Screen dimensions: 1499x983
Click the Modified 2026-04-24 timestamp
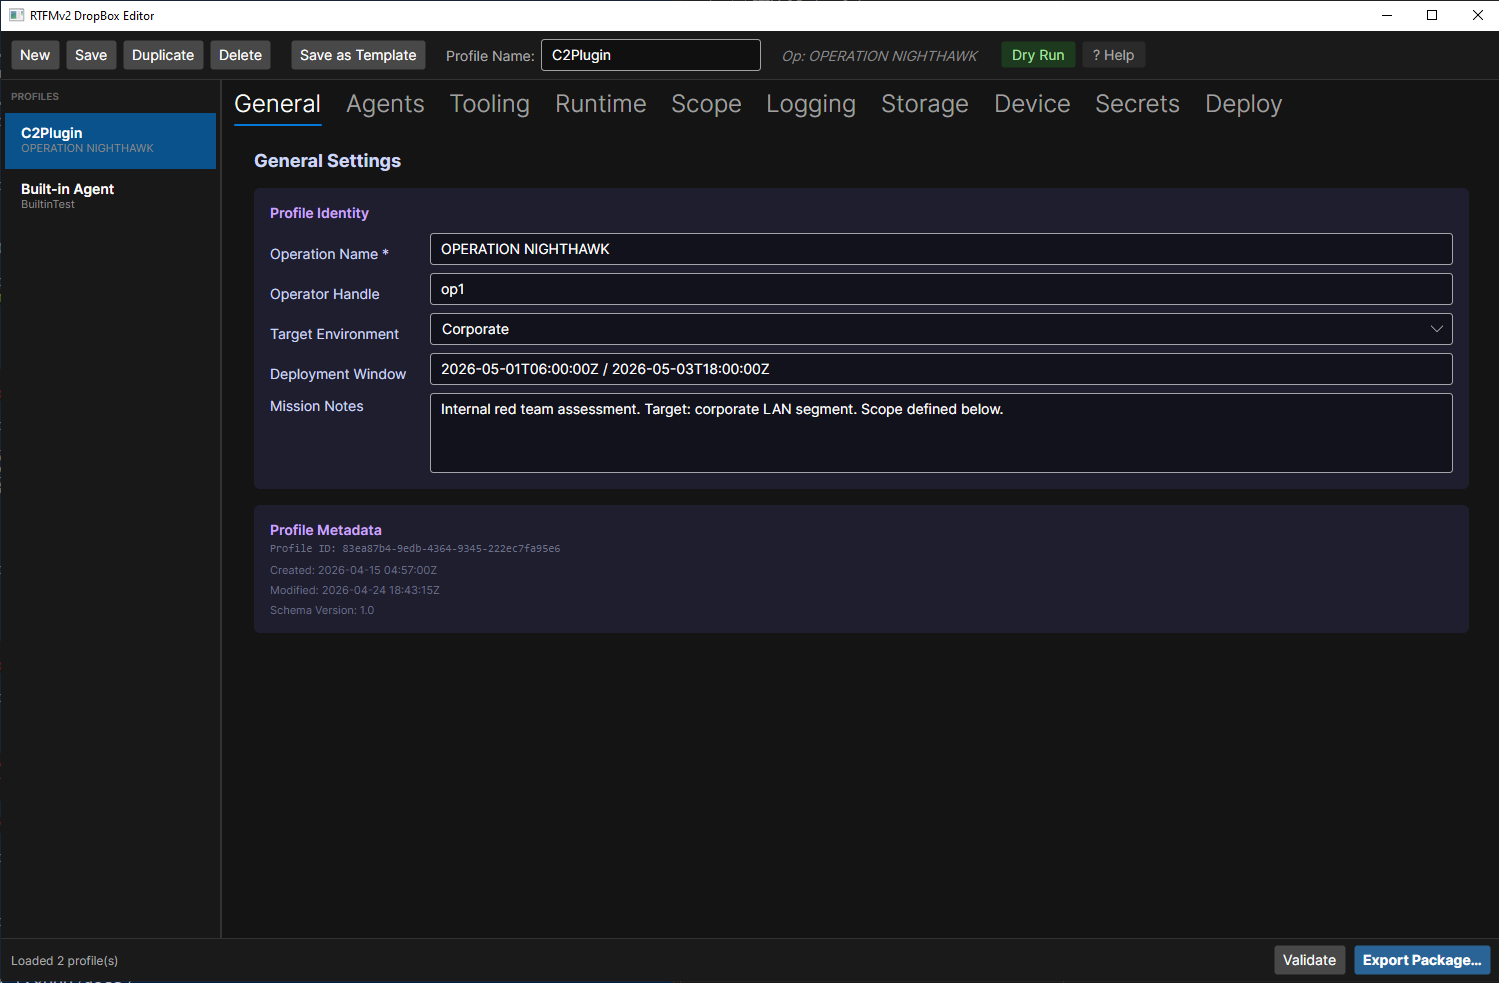[355, 590]
